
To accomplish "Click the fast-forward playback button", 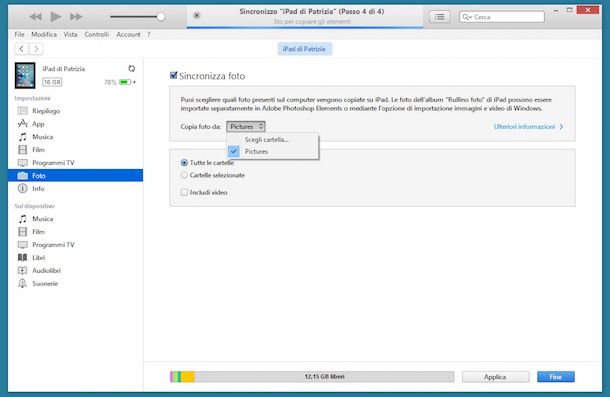I will tap(76, 17).
